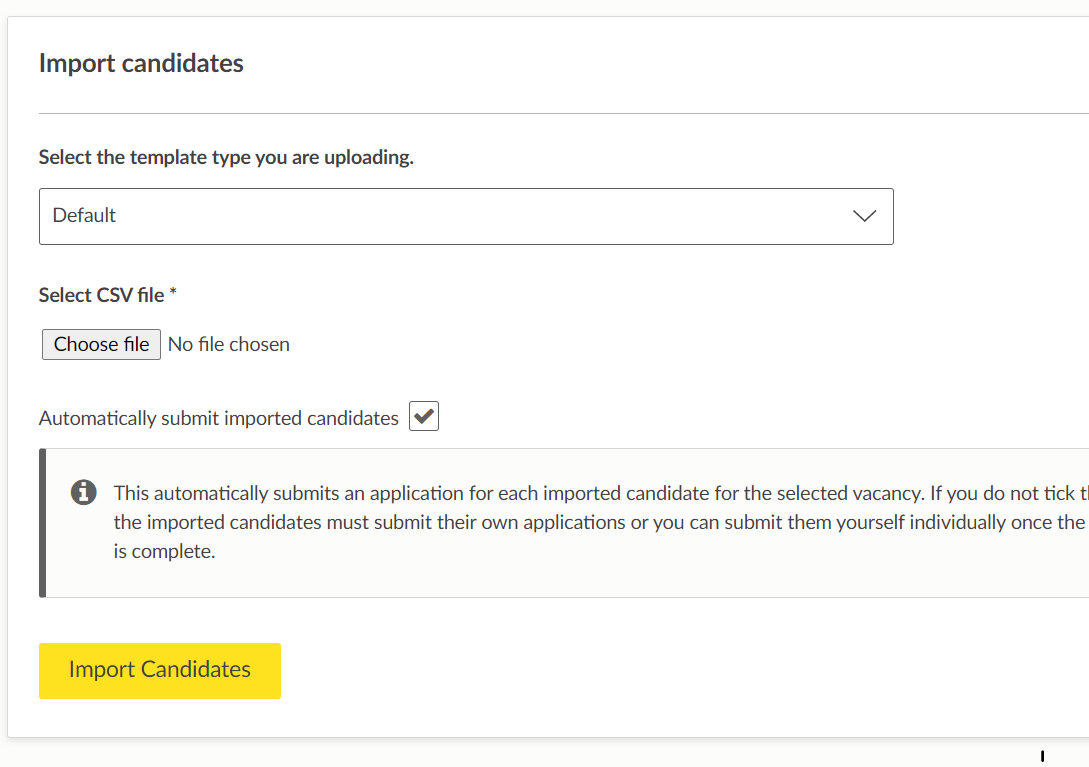Screen dimensions: 1089x767
Task: Click the 'No file chosen' text
Action: point(229,344)
